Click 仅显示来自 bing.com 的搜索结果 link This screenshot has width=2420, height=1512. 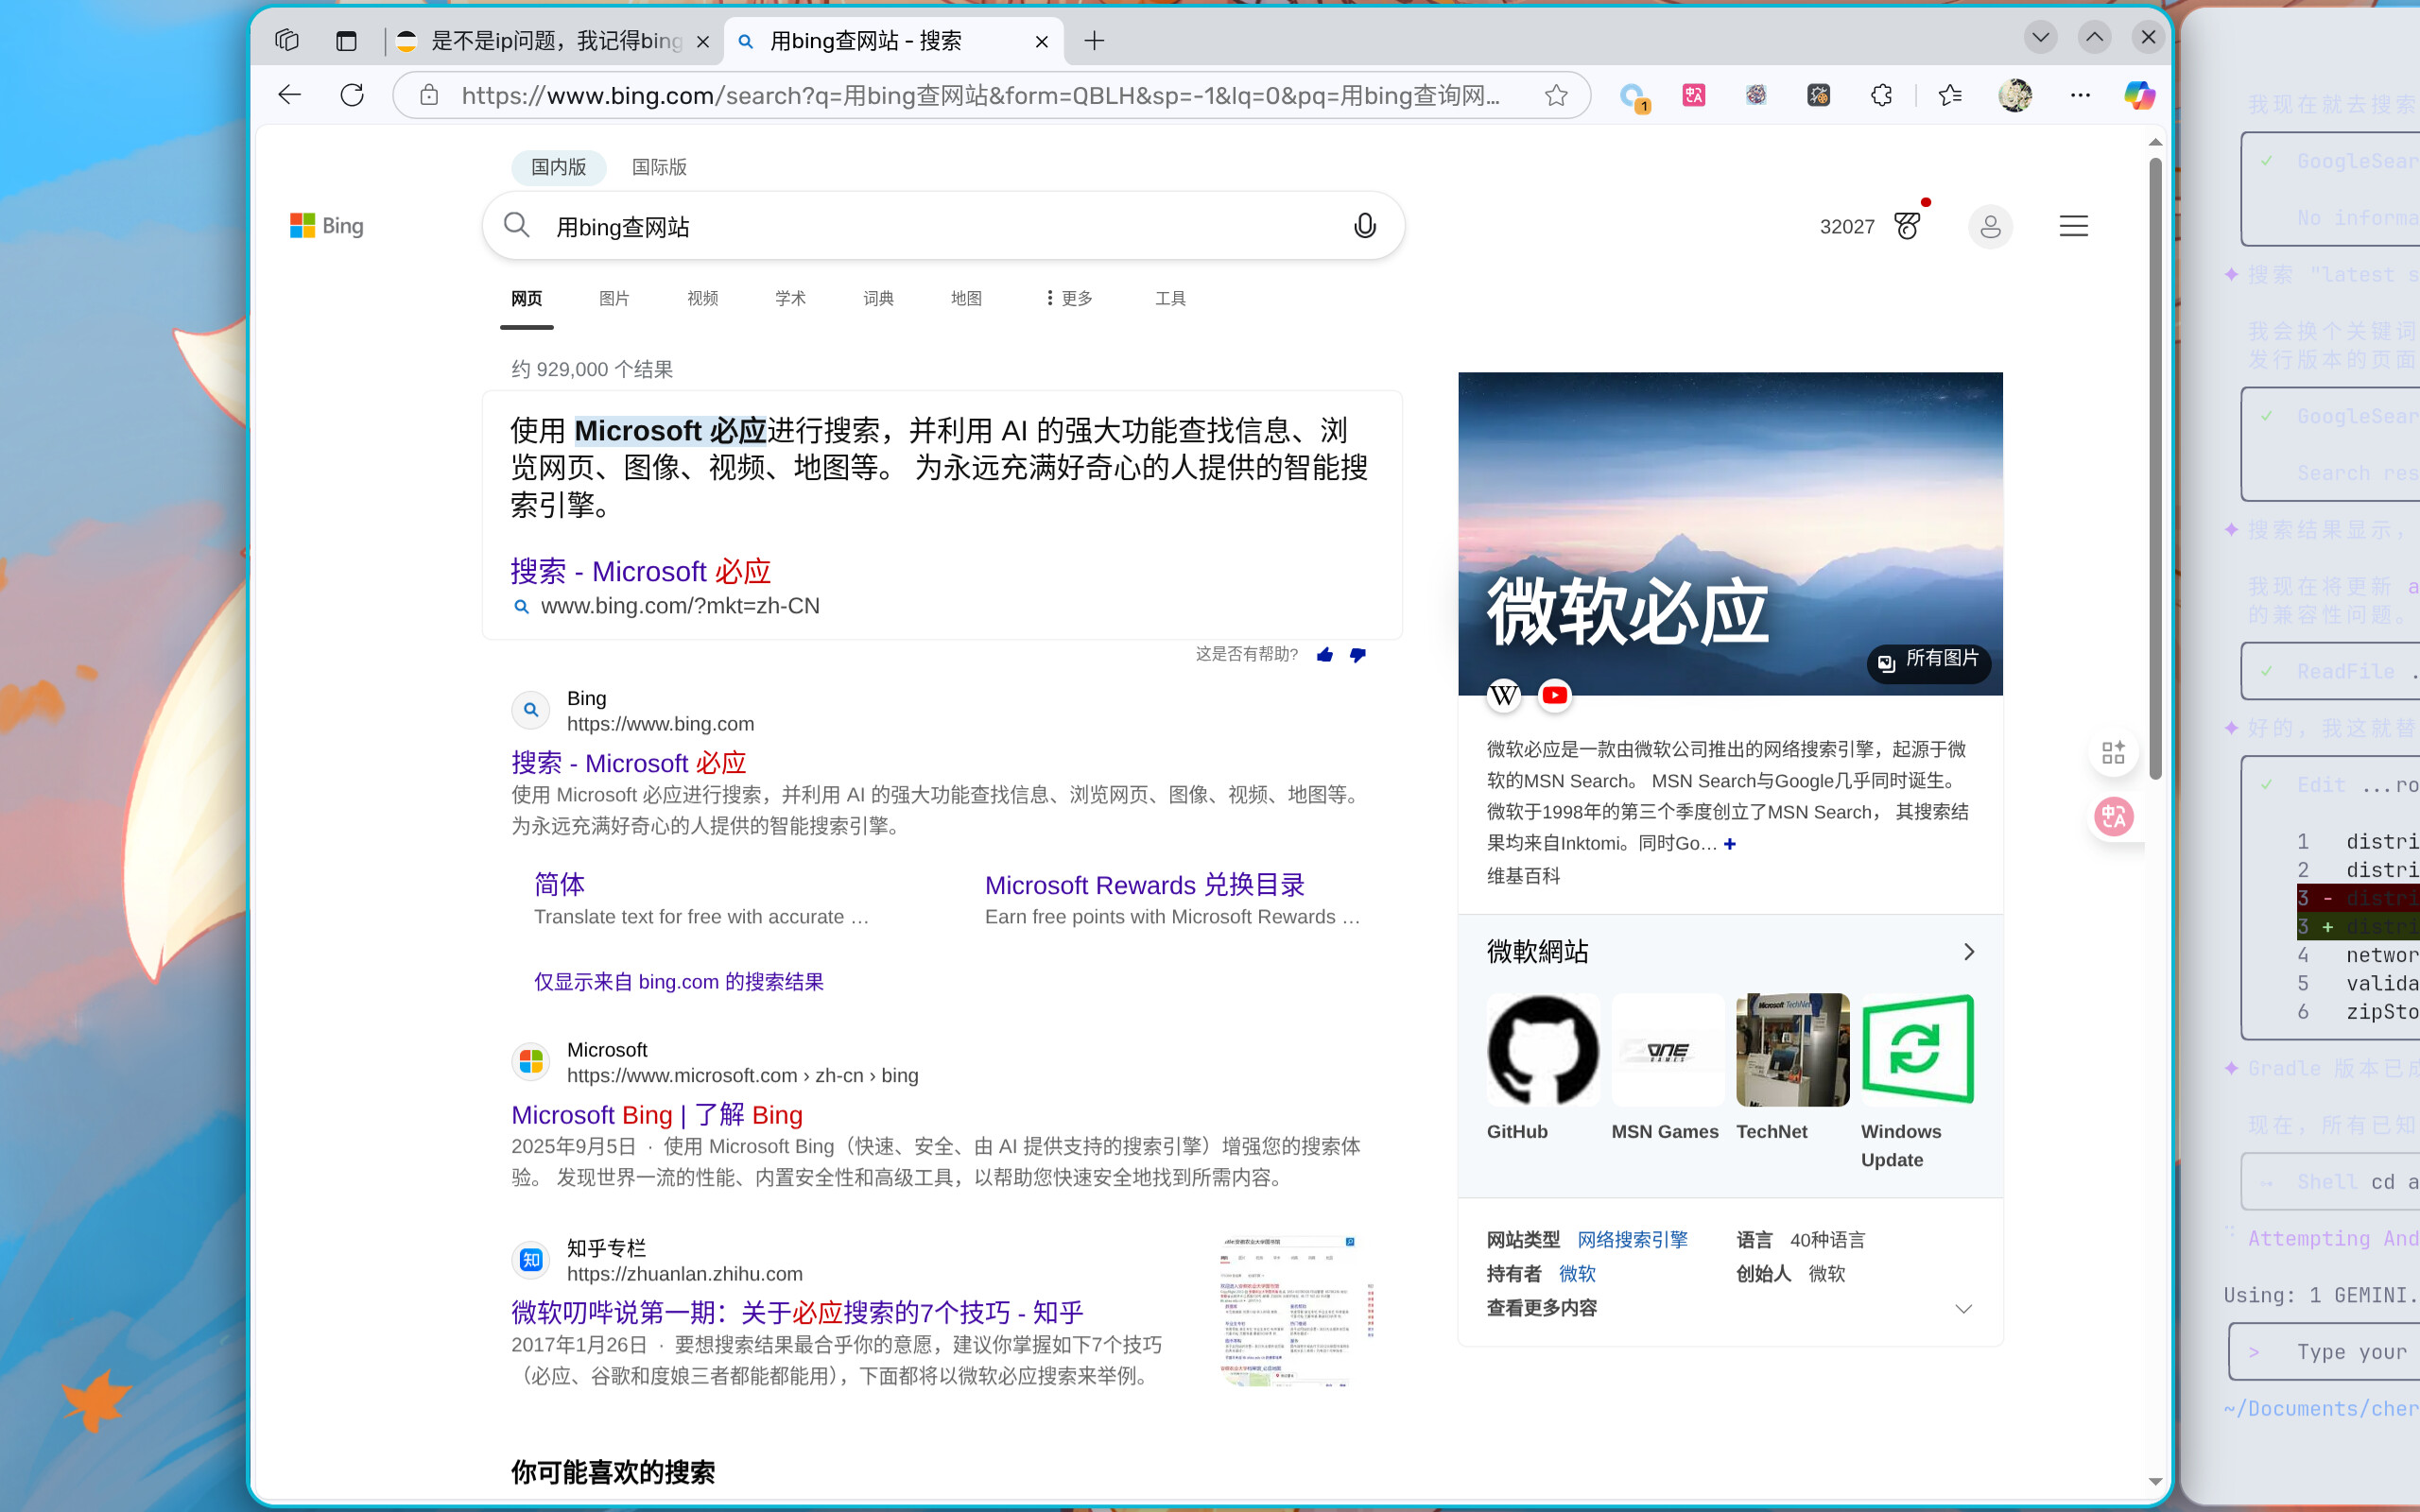click(678, 982)
